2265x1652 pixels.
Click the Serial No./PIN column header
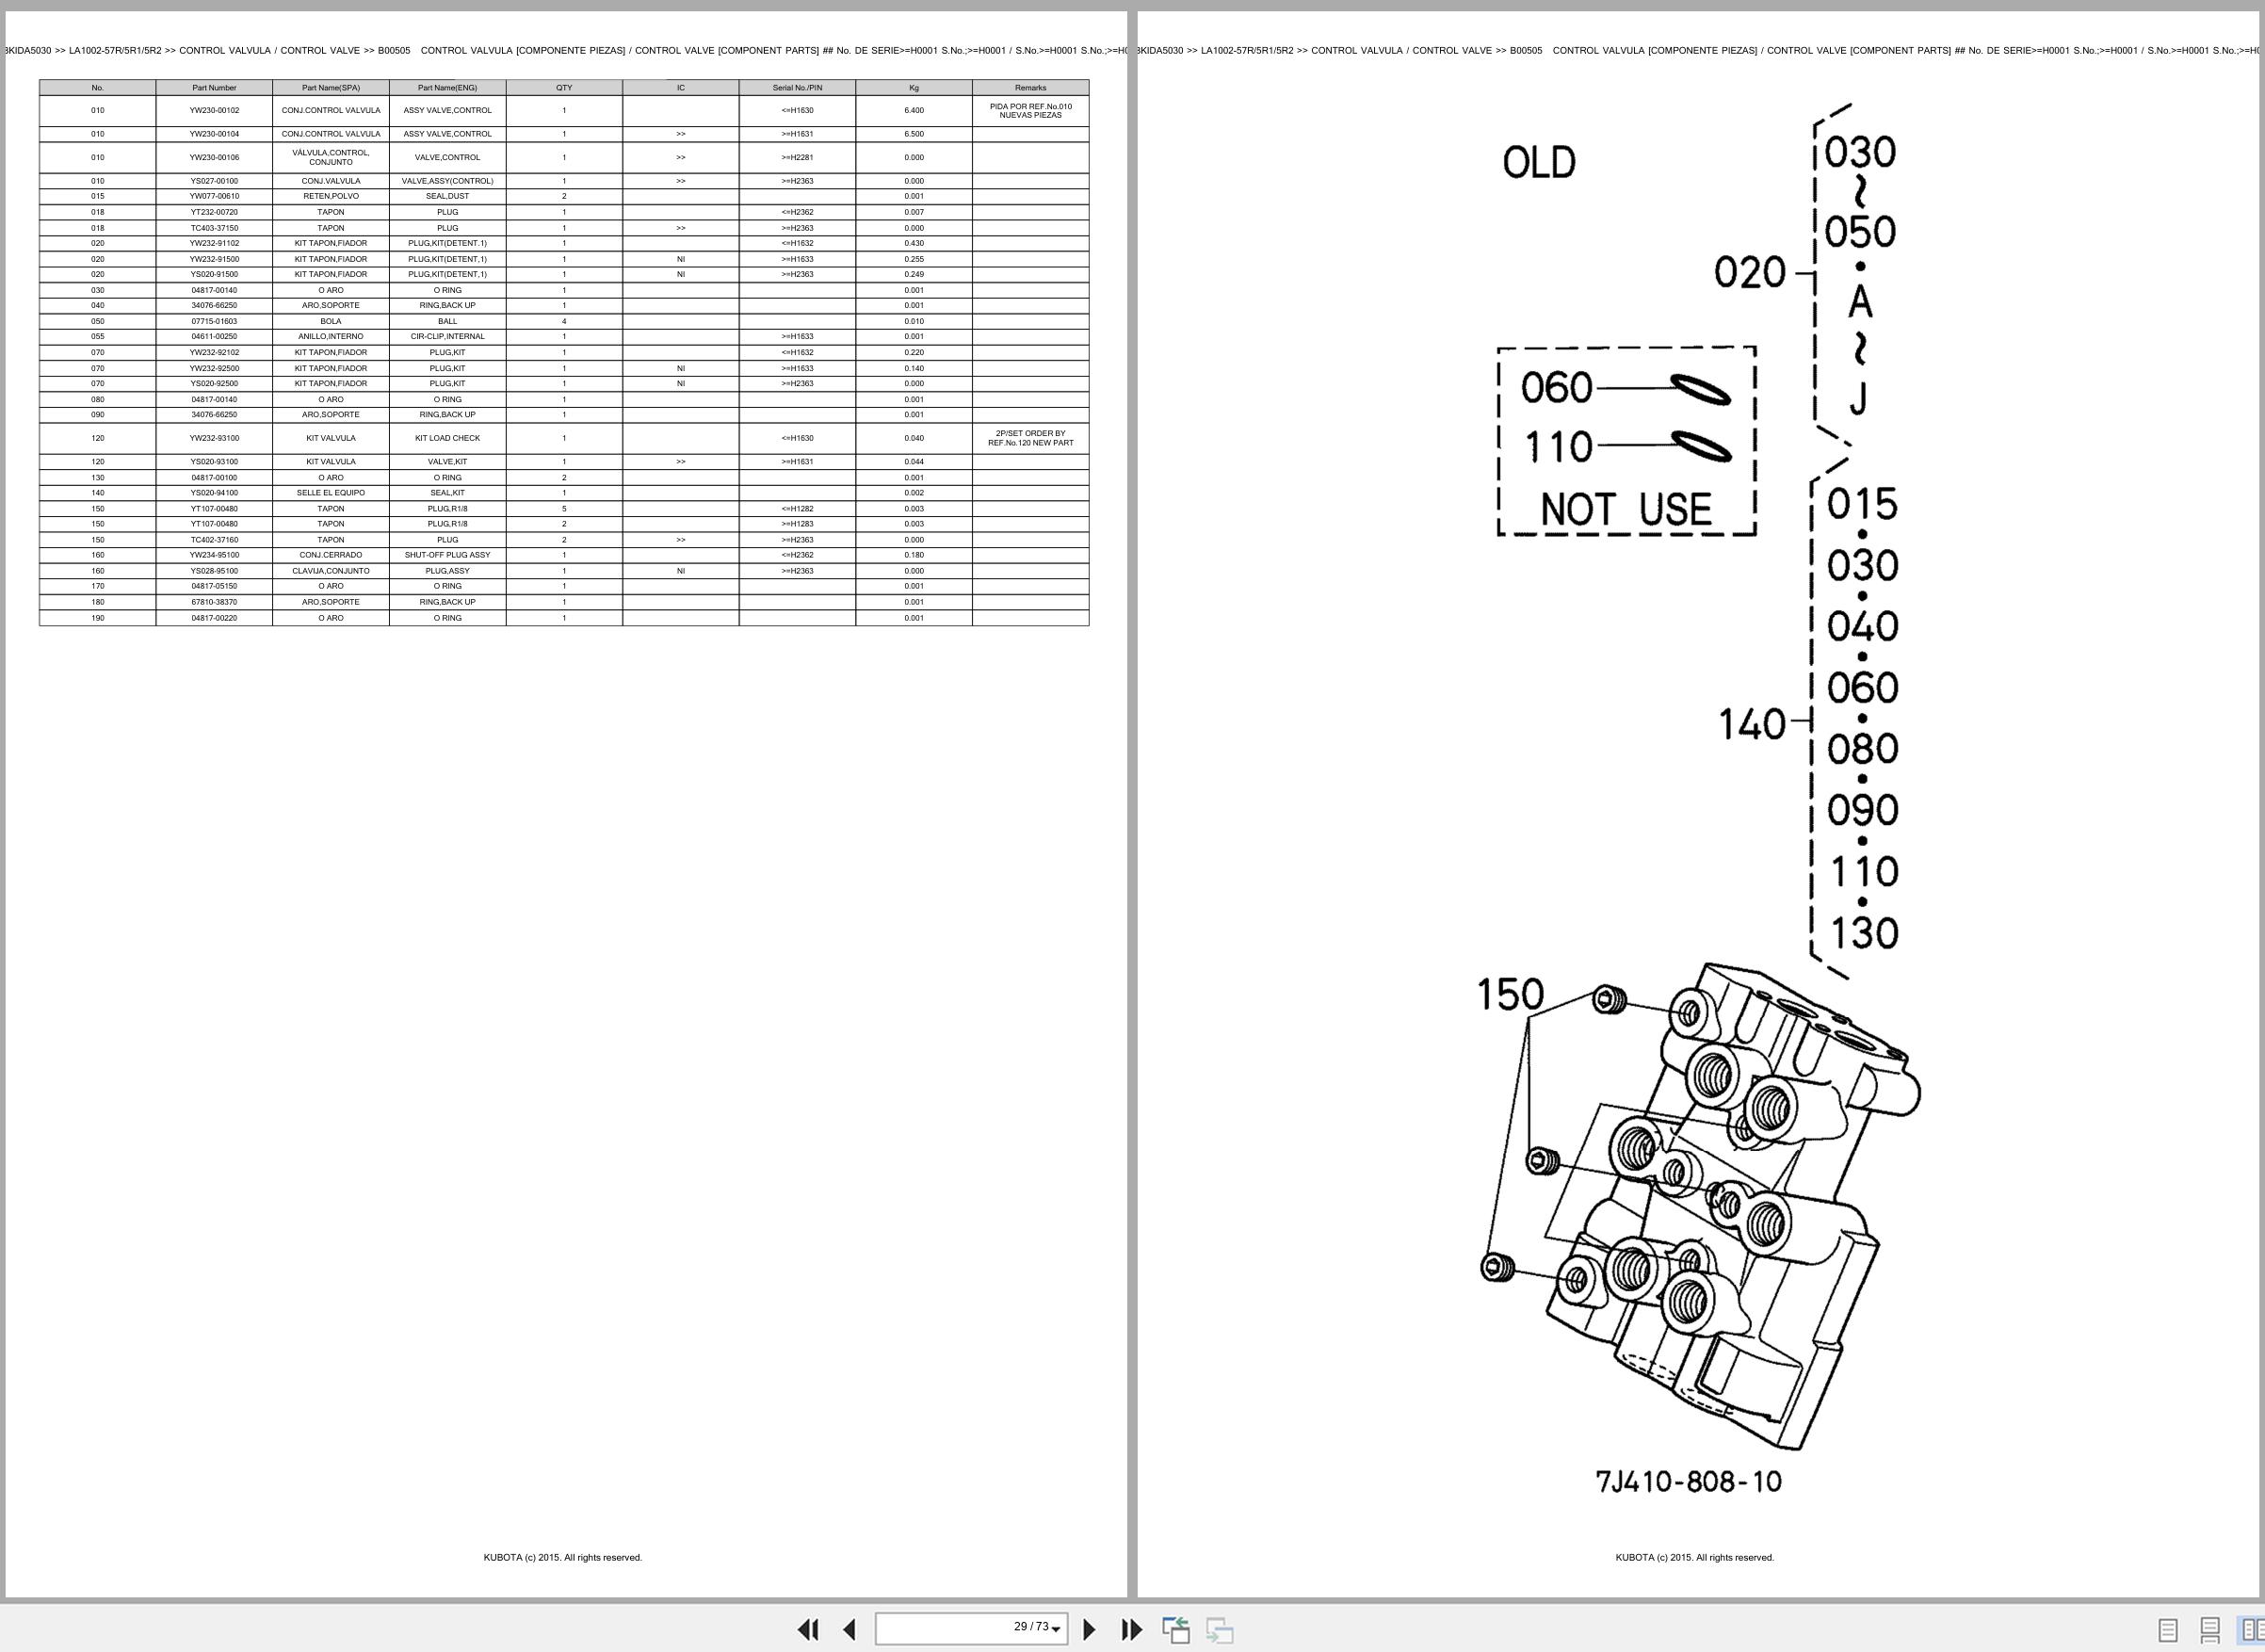(x=797, y=88)
